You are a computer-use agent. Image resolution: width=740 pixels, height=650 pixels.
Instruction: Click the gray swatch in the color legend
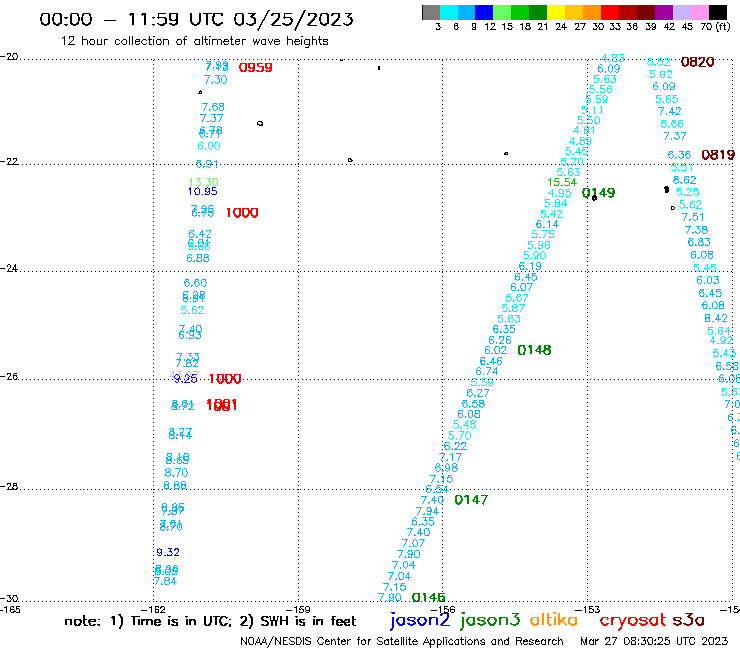pos(431,13)
